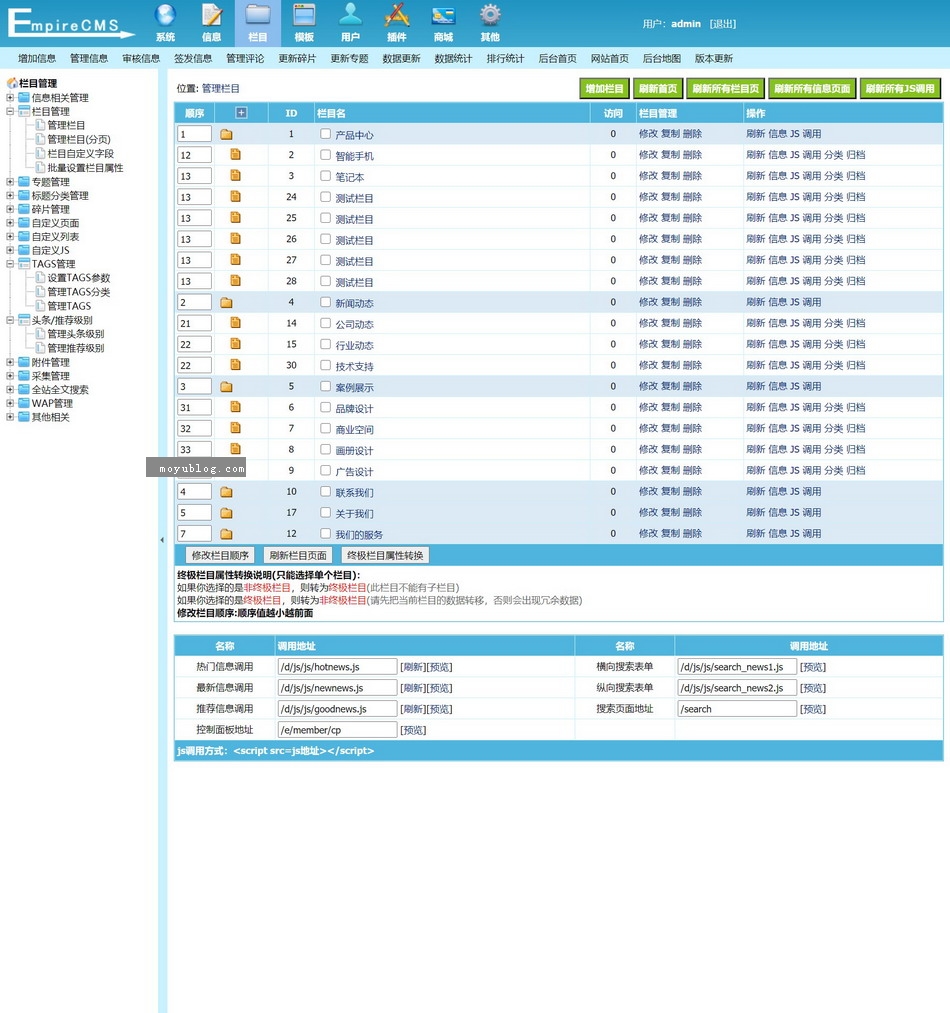Image resolution: width=950 pixels, height=1013 pixels.
Task: Click the green 增加栏目 button
Action: coord(604,89)
